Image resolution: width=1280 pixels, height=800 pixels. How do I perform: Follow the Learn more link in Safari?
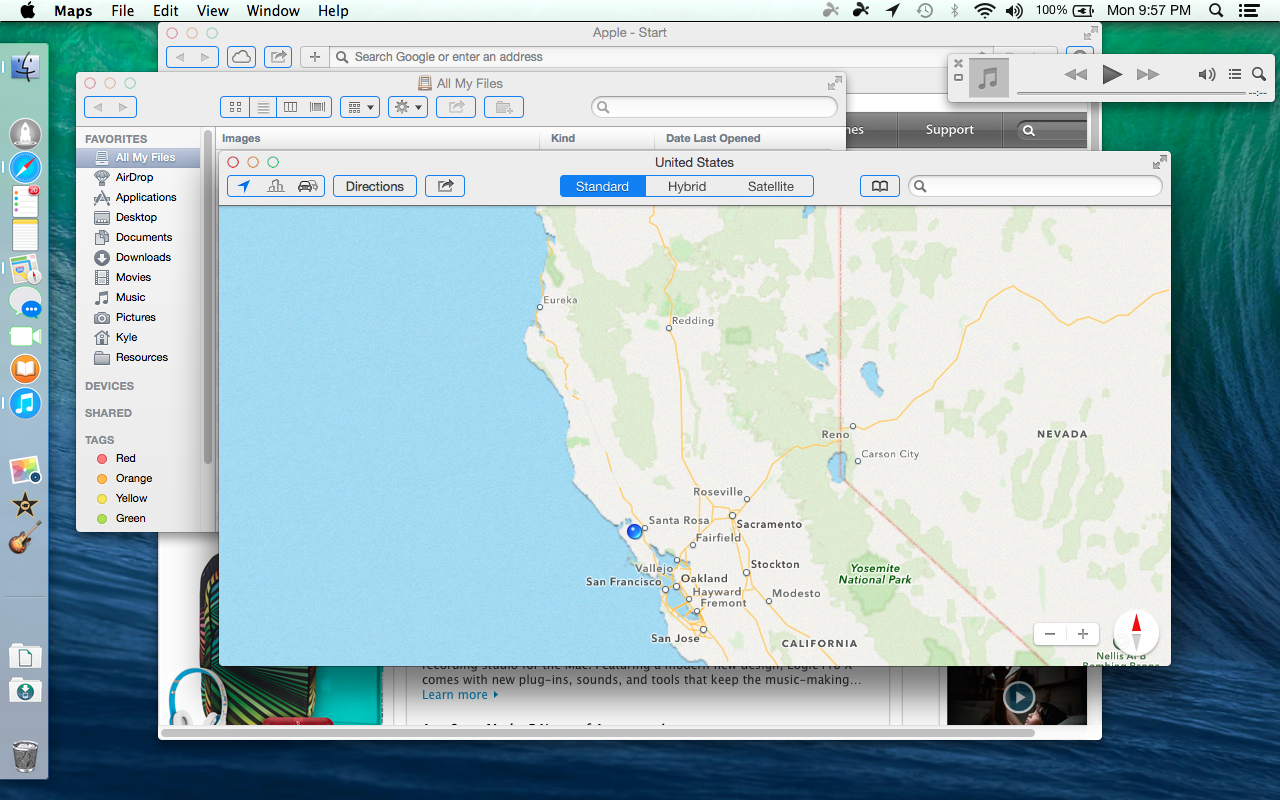[x=460, y=695]
